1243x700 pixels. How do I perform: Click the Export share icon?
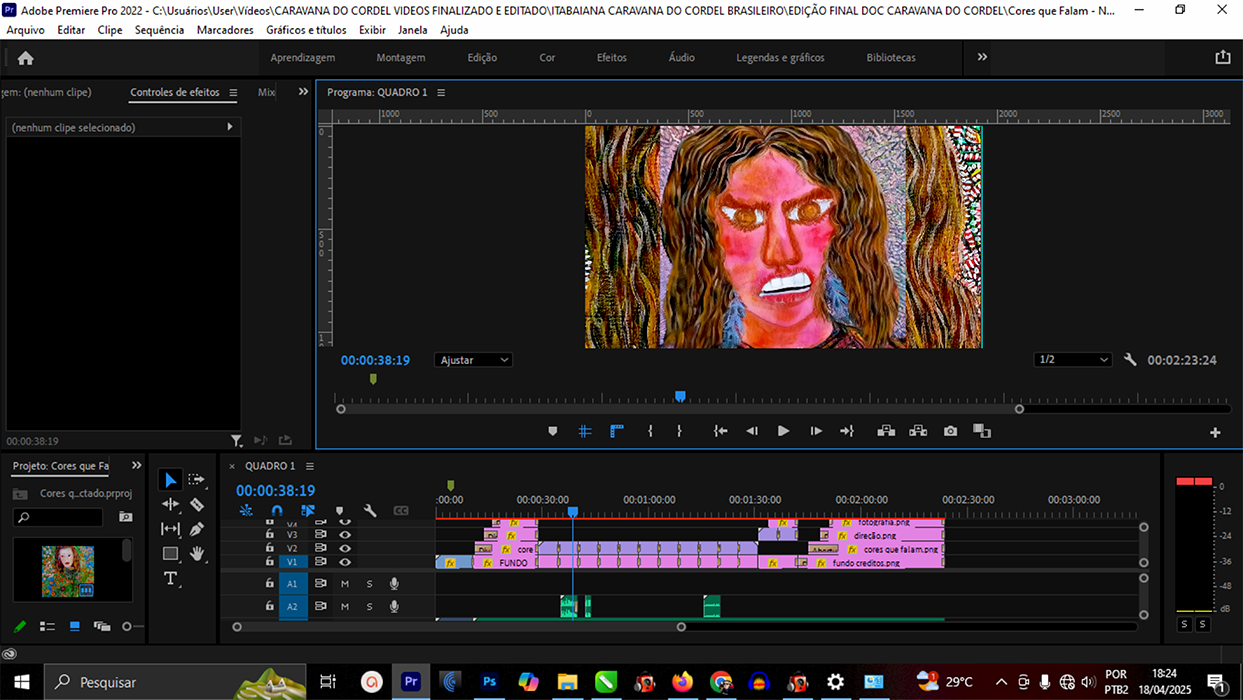[x=1222, y=58]
